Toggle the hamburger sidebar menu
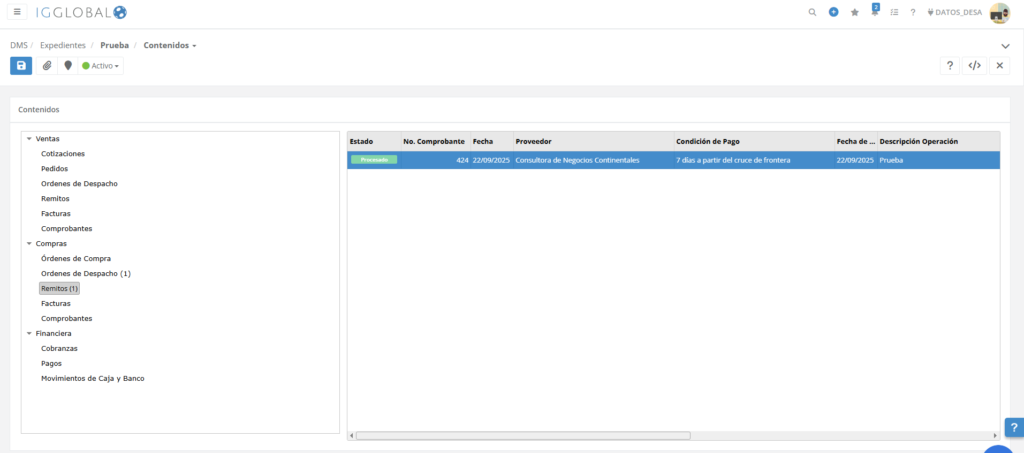Viewport: 1024px width, 453px height. point(17,12)
